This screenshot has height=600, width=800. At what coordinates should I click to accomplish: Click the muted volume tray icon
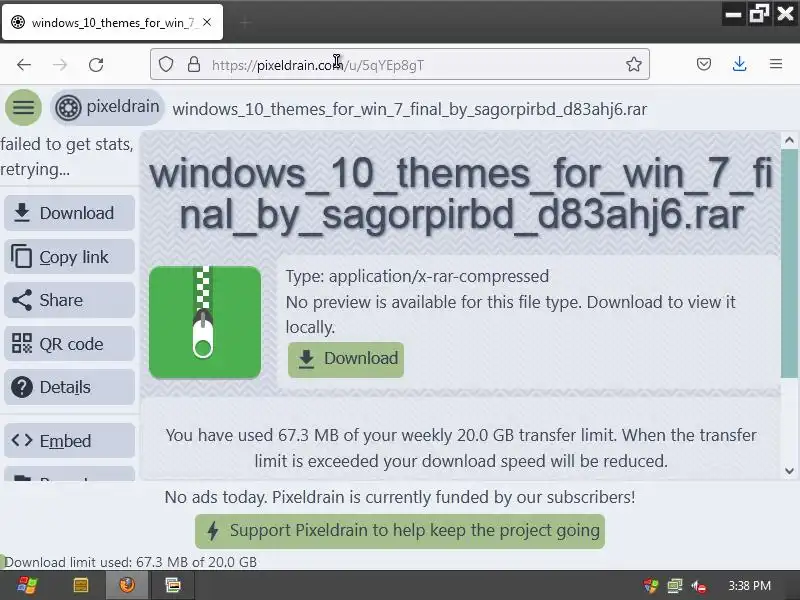coord(699,586)
